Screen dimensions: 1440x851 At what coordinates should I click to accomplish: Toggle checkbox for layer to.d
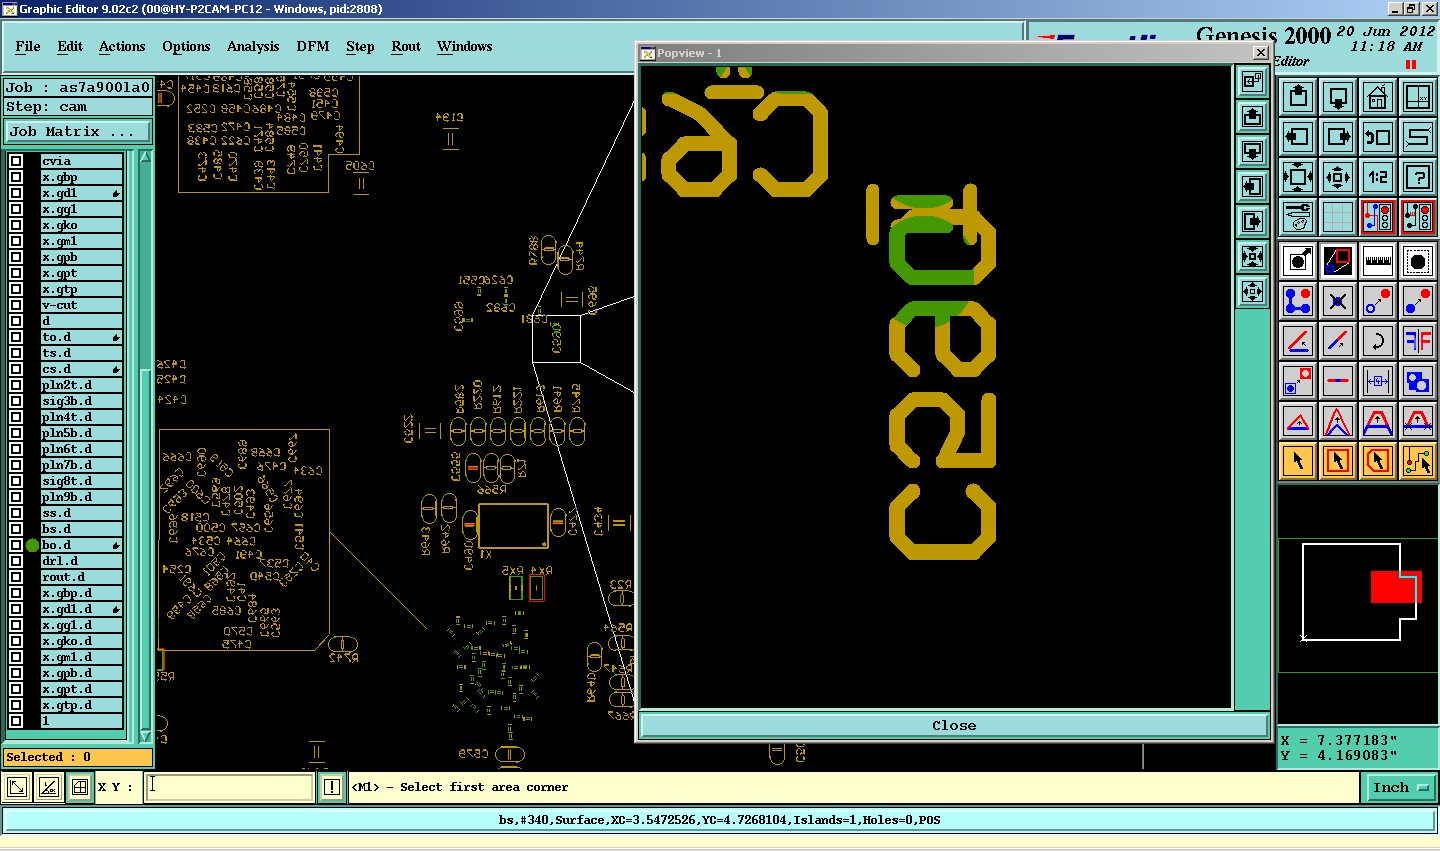click(x=16, y=337)
